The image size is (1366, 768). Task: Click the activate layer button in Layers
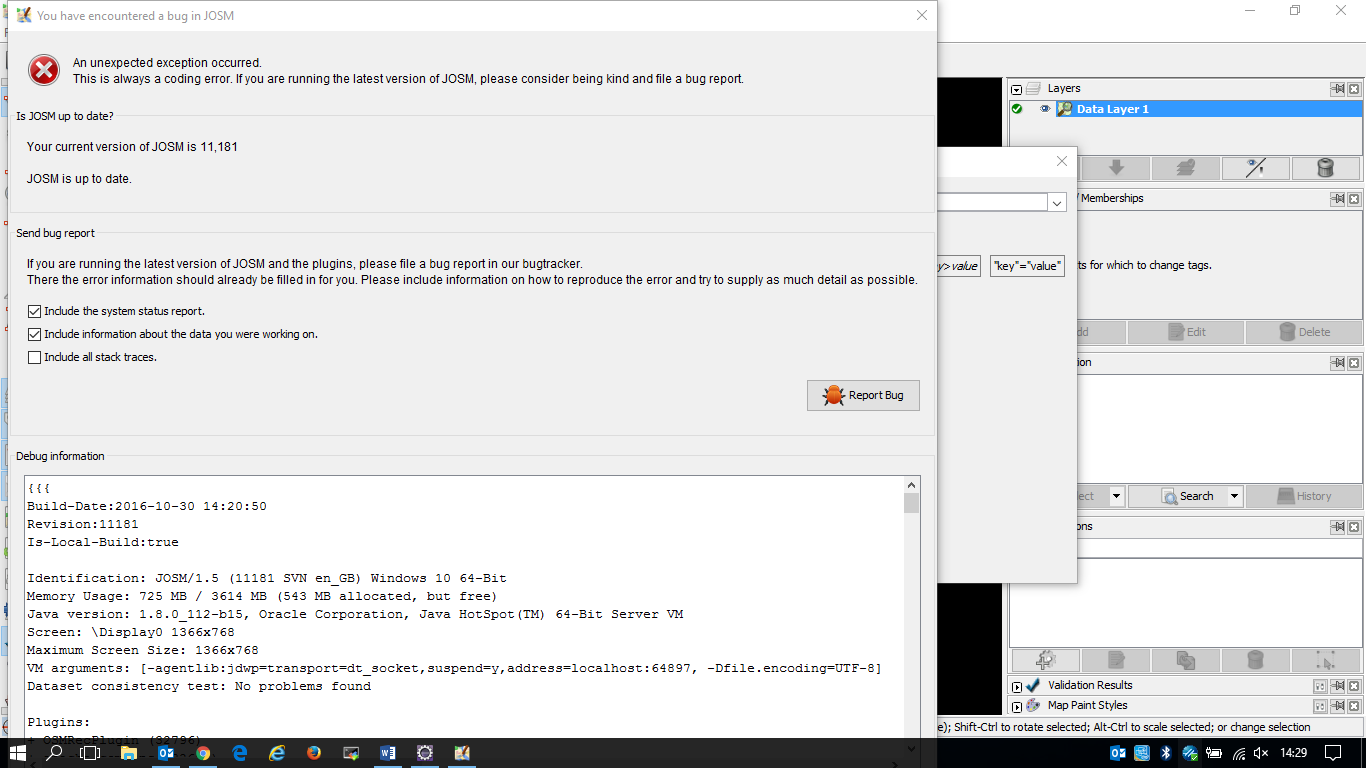(x=1185, y=168)
